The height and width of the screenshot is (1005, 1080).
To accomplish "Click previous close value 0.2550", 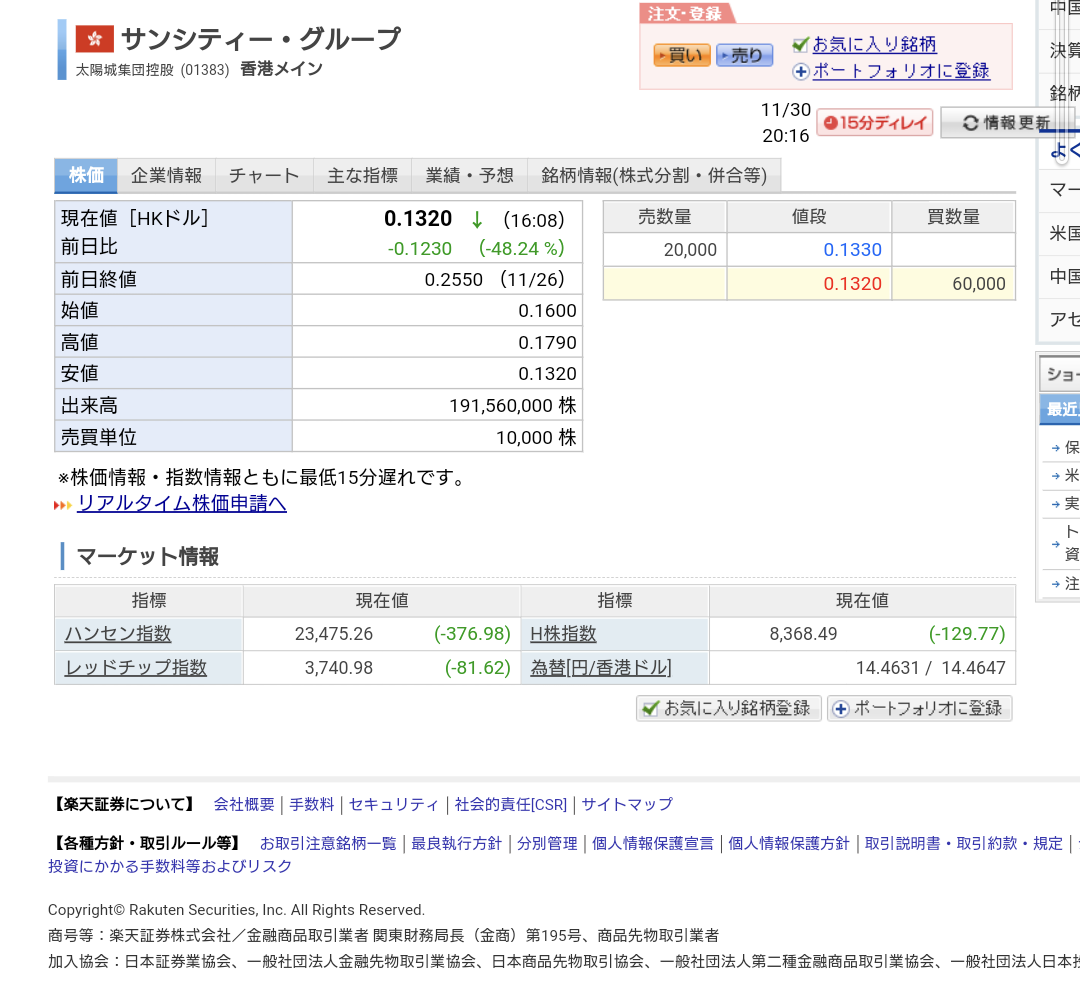I will click(453, 280).
